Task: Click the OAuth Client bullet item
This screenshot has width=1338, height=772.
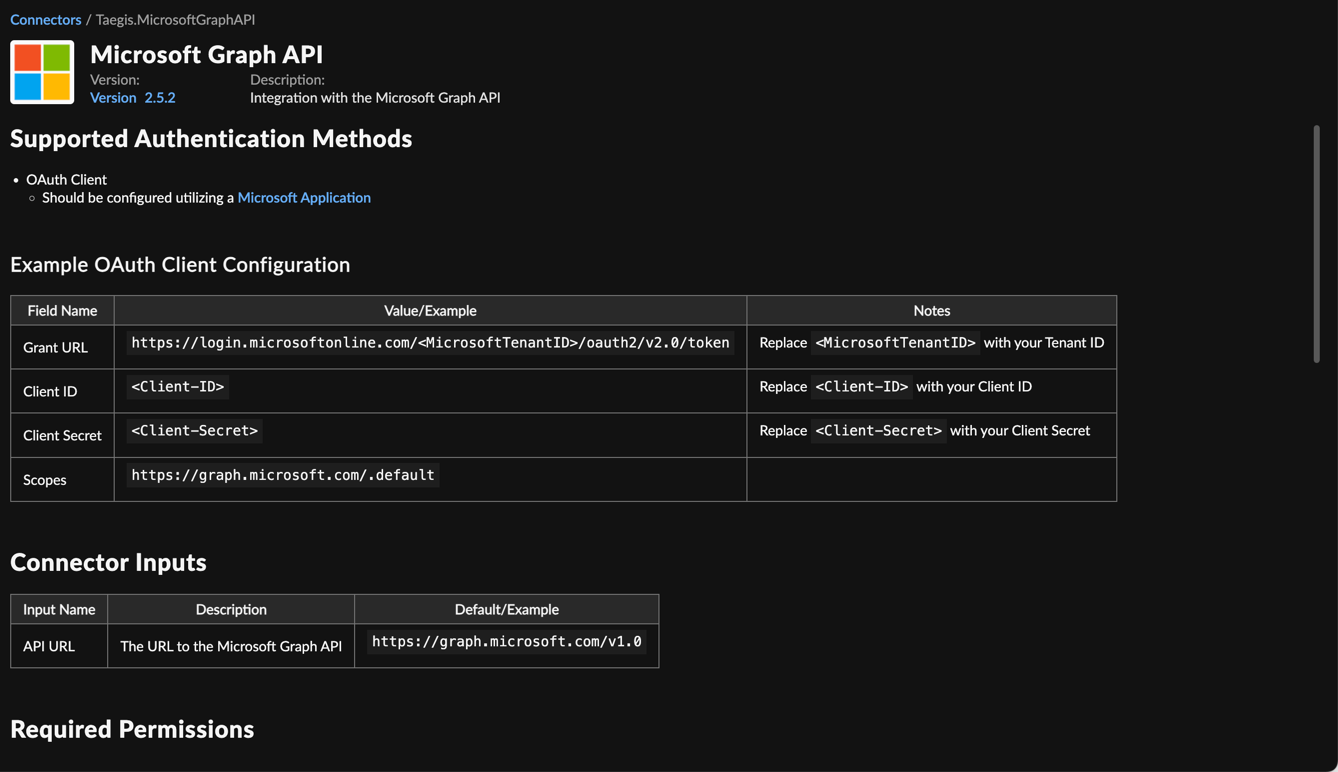Action: tap(66, 179)
